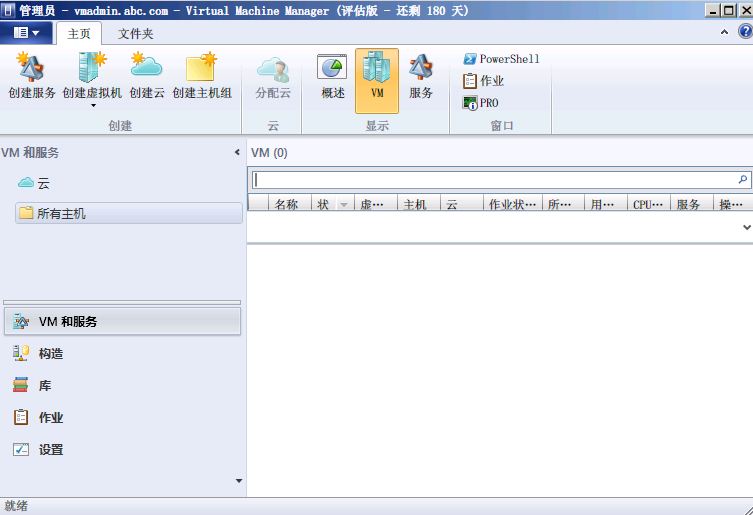The image size is (753, 515).
Task: Click the 主机 column header
Action: [419, 204]
